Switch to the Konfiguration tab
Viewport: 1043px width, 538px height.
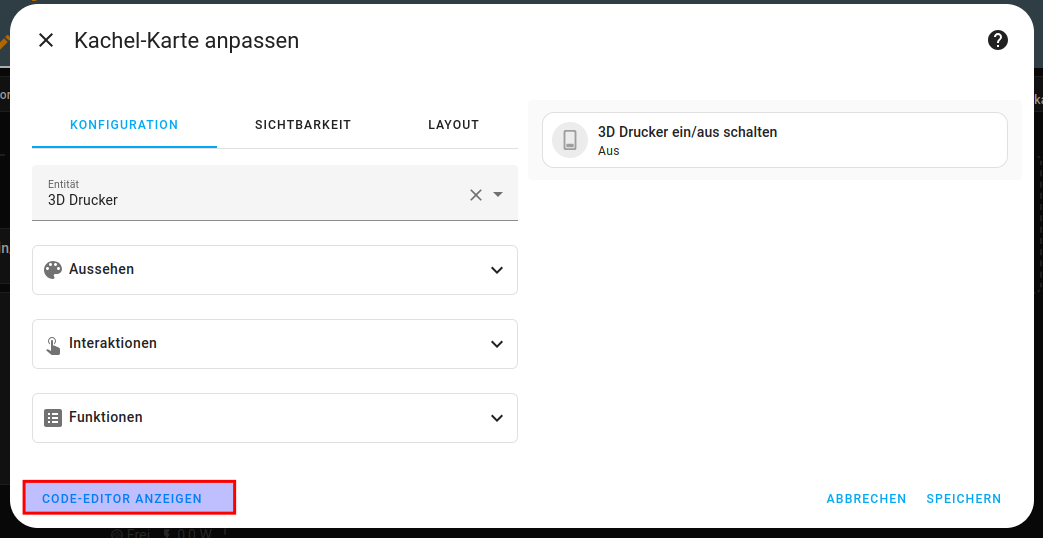tap(124, 125)
